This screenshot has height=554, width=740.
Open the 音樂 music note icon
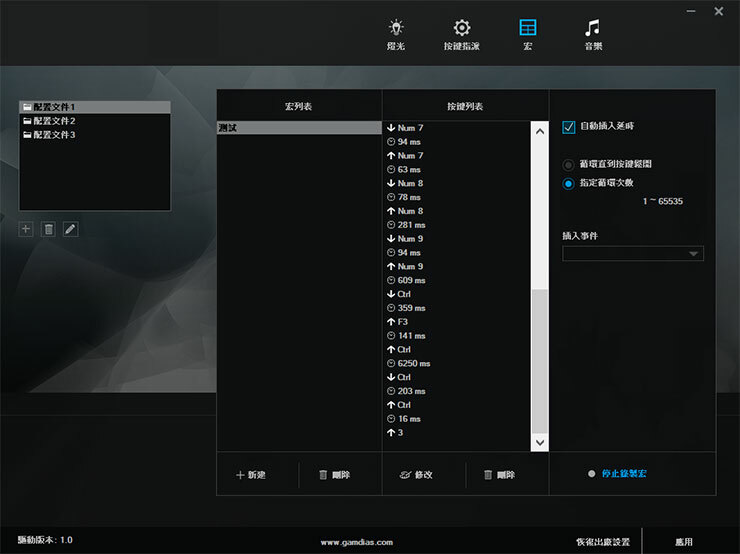593,29
